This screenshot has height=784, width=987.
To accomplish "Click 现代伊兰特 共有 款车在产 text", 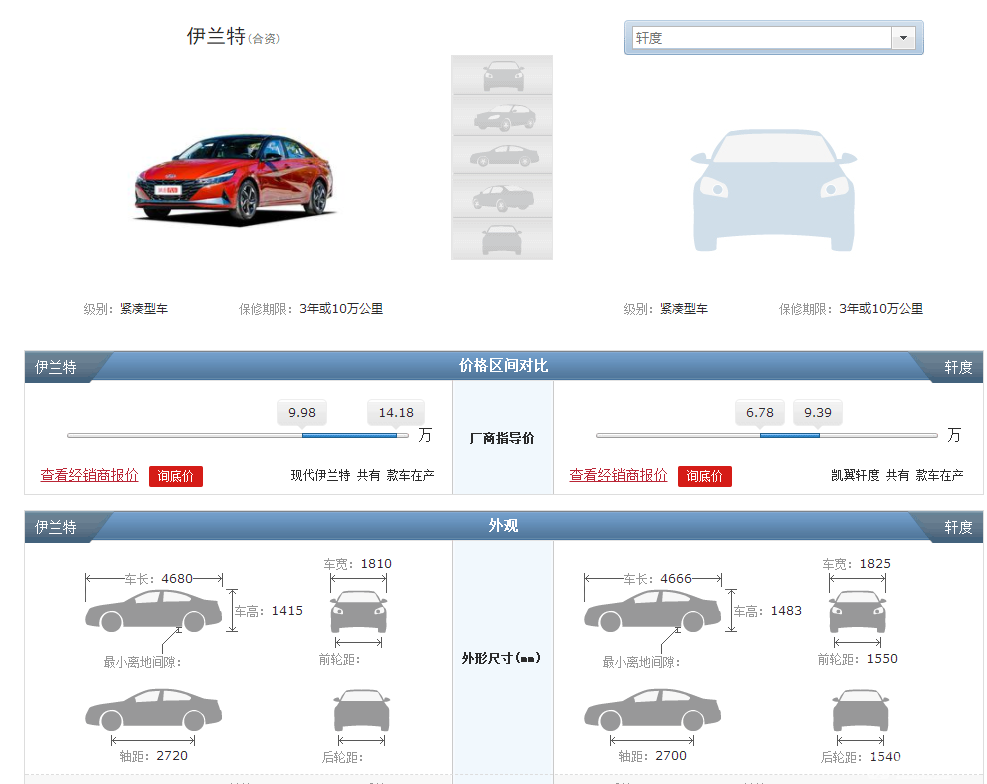I will [x=363, y=475].
